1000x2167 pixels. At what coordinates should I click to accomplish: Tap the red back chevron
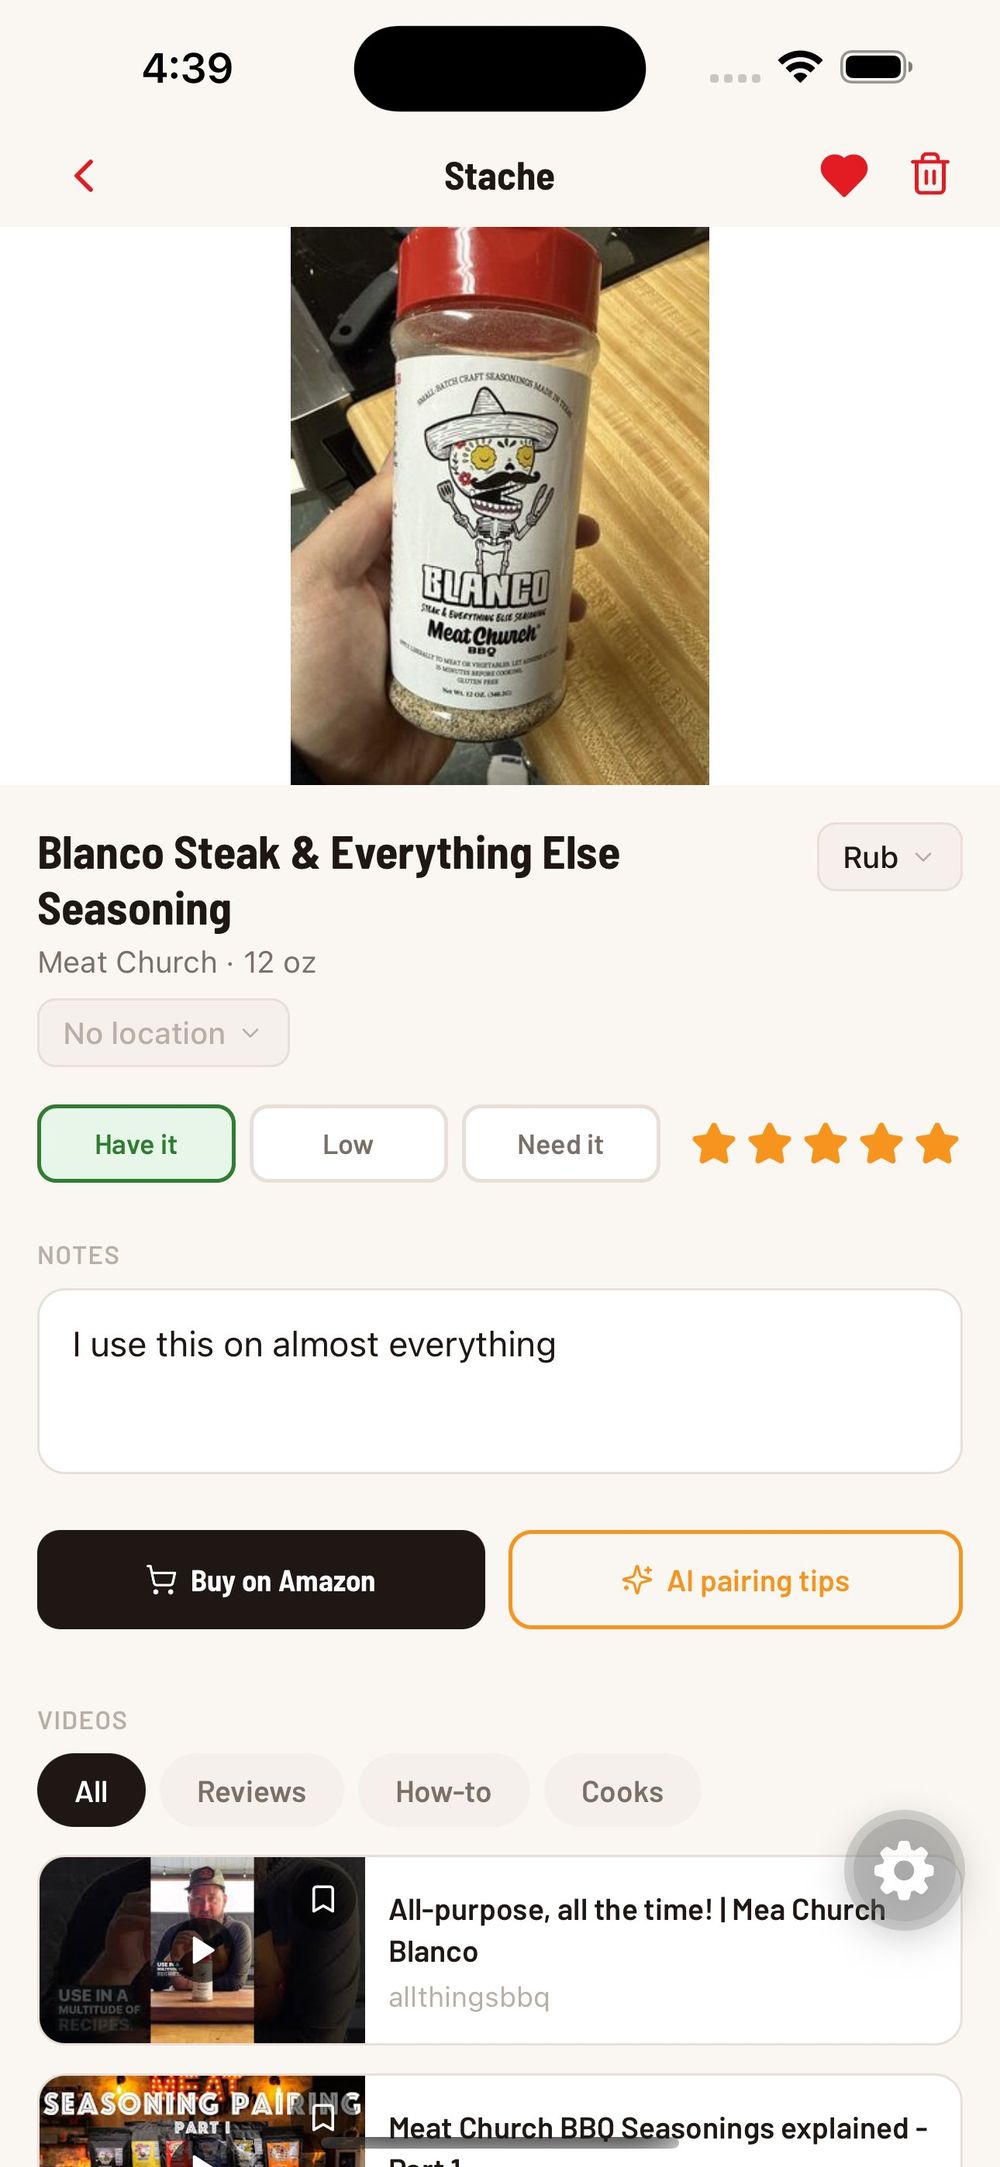(x=84, y=176)
